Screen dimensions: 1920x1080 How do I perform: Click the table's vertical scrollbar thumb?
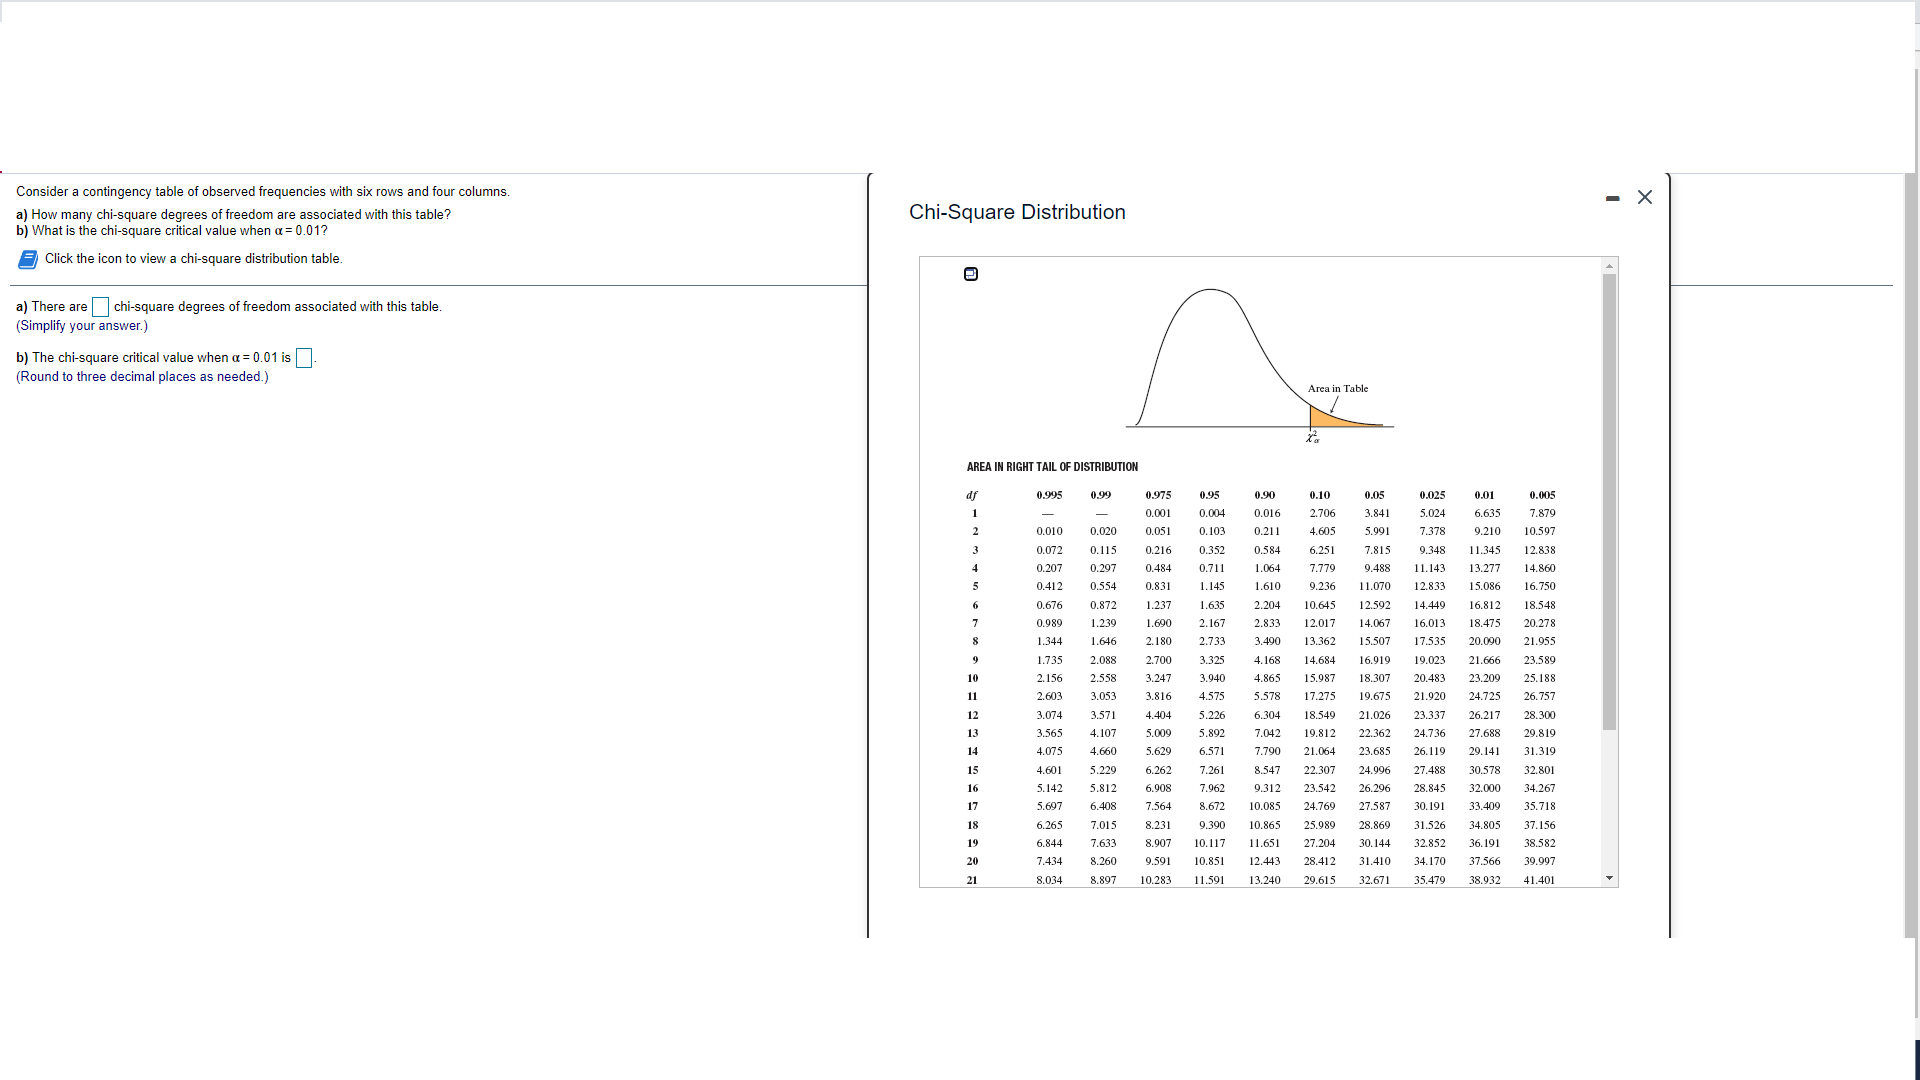pyautogui.click(x=1609, y=500)
